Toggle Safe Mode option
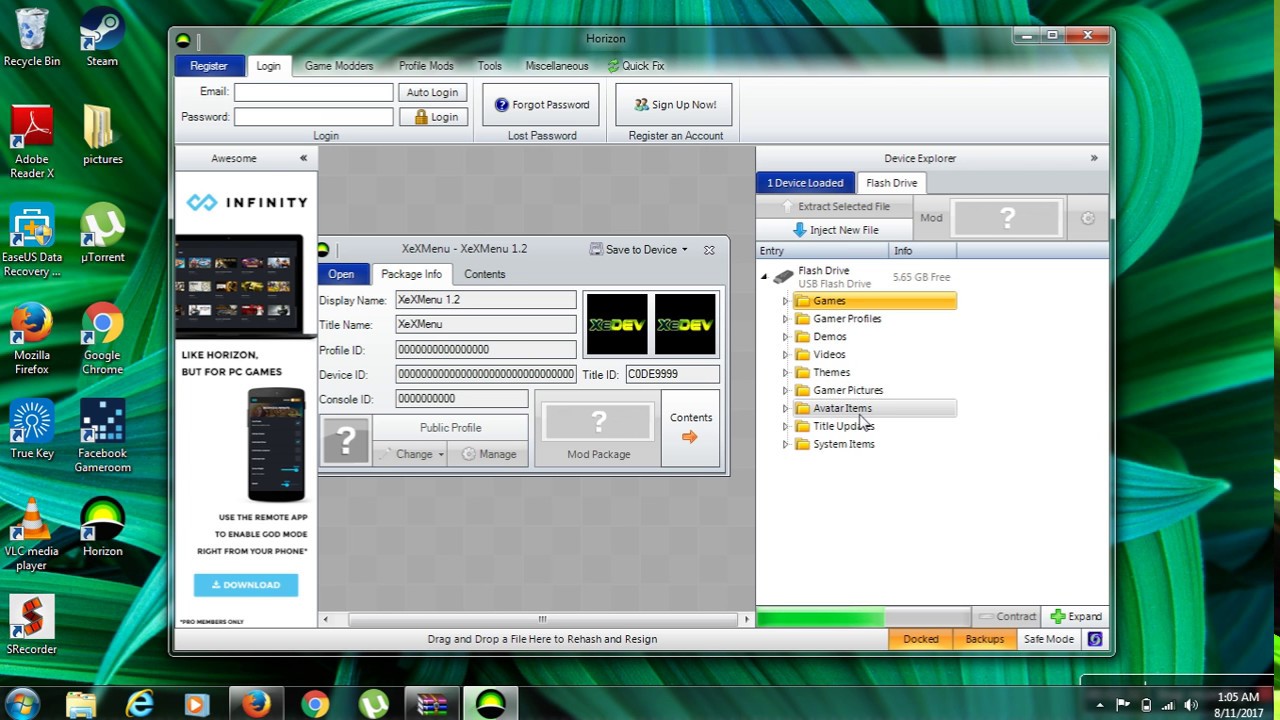 1049,639
